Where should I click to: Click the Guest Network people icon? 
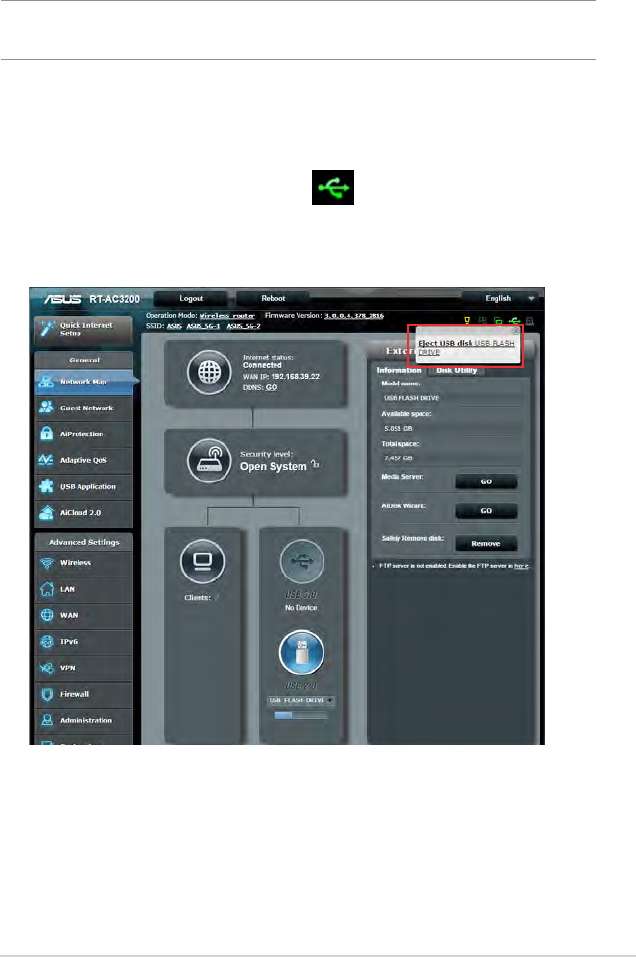point(46,407)
